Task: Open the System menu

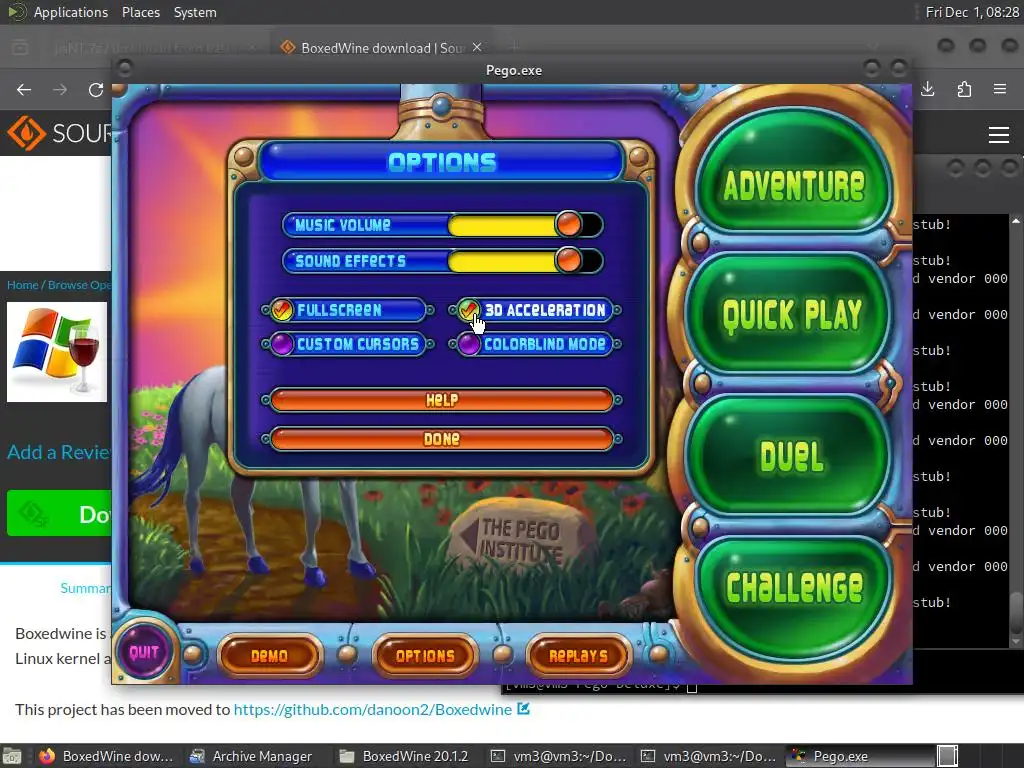Action: [x=195, y=12]
